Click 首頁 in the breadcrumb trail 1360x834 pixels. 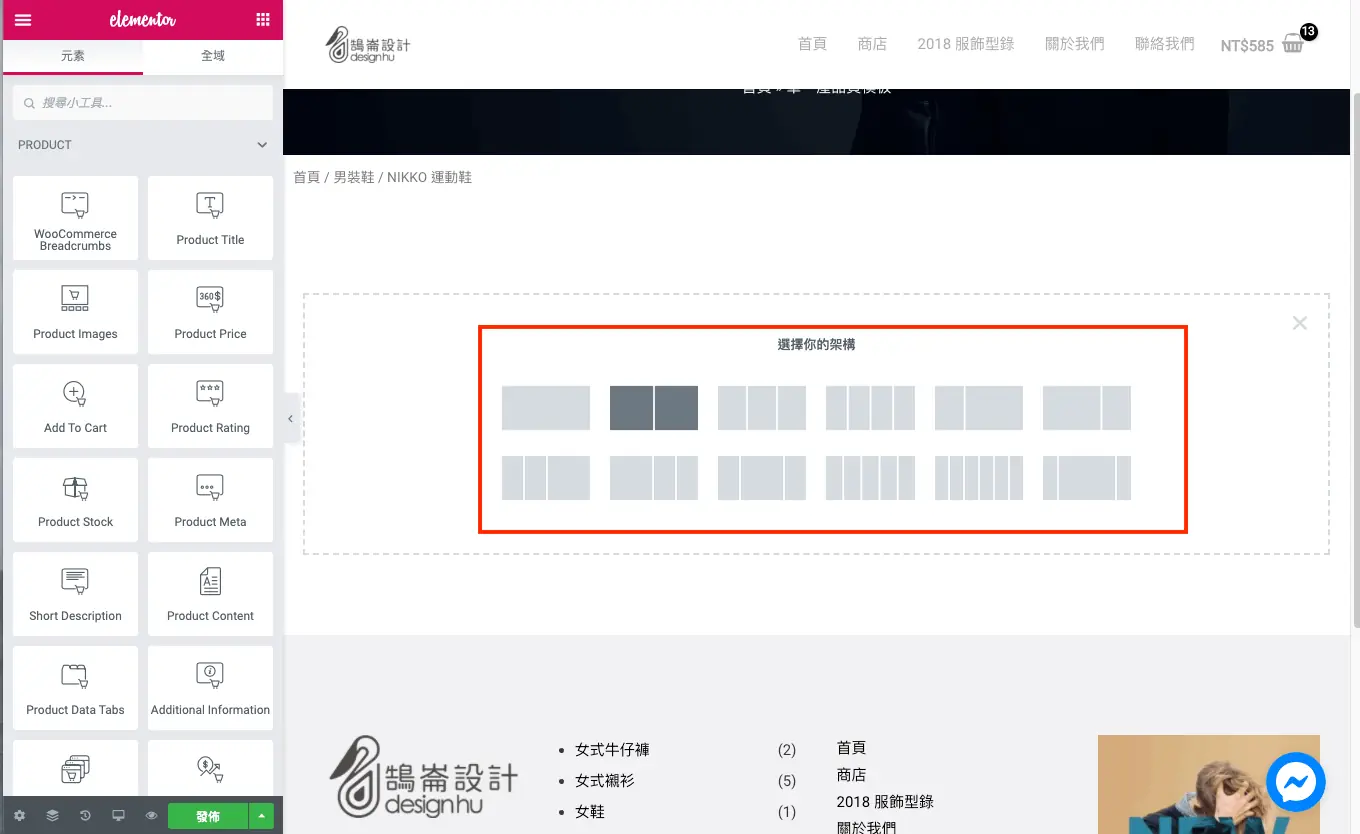pyautogui.click(x=307, y=177)
